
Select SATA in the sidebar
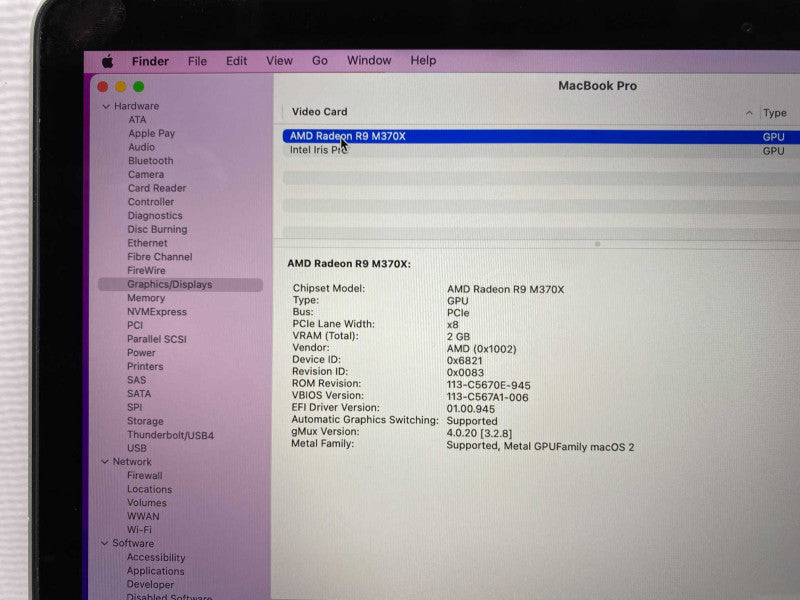coord(139,394)
